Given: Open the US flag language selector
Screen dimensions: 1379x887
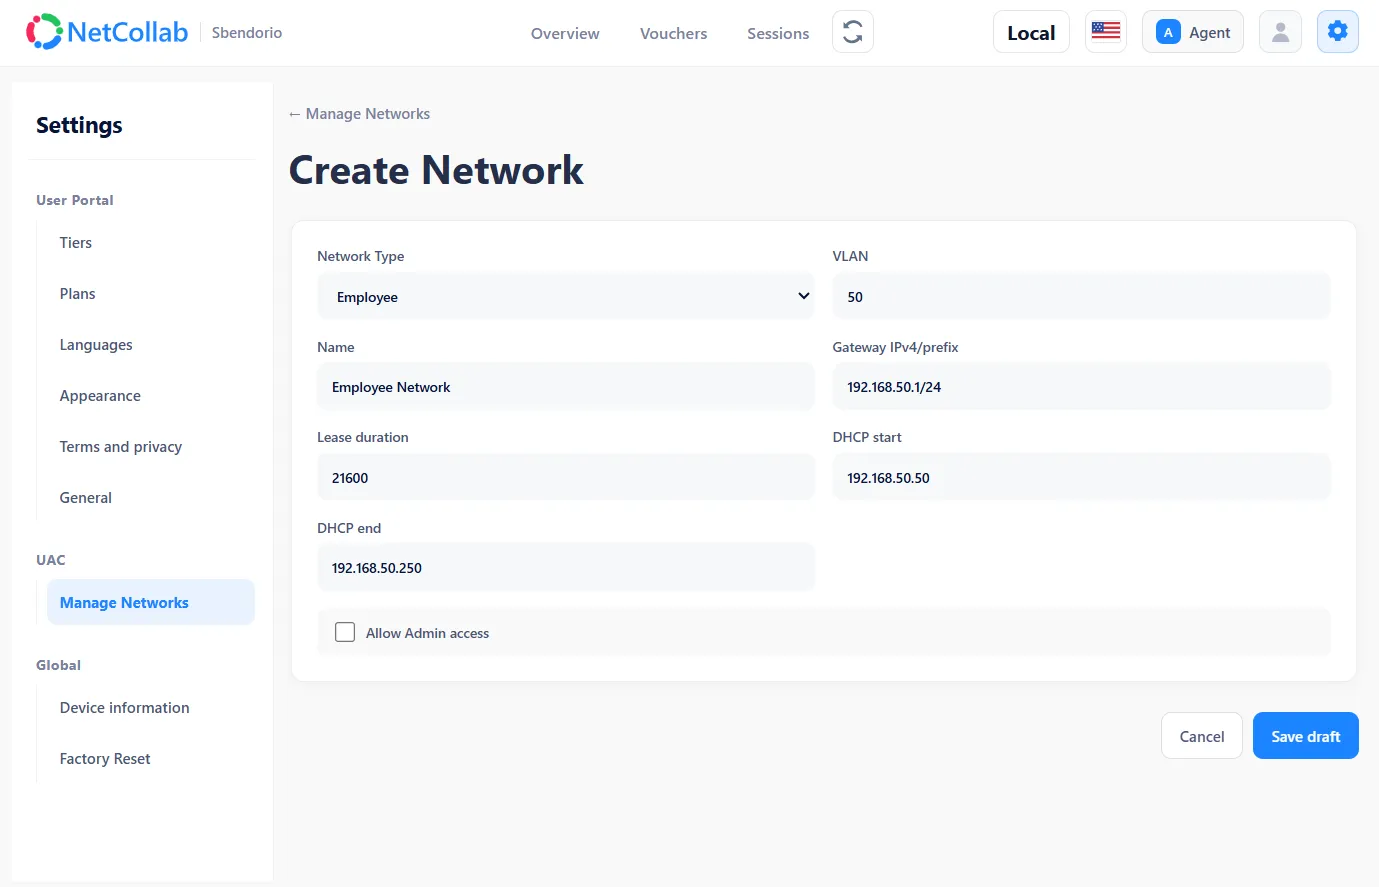Looking at the screenshot, I should (1106, 32).
